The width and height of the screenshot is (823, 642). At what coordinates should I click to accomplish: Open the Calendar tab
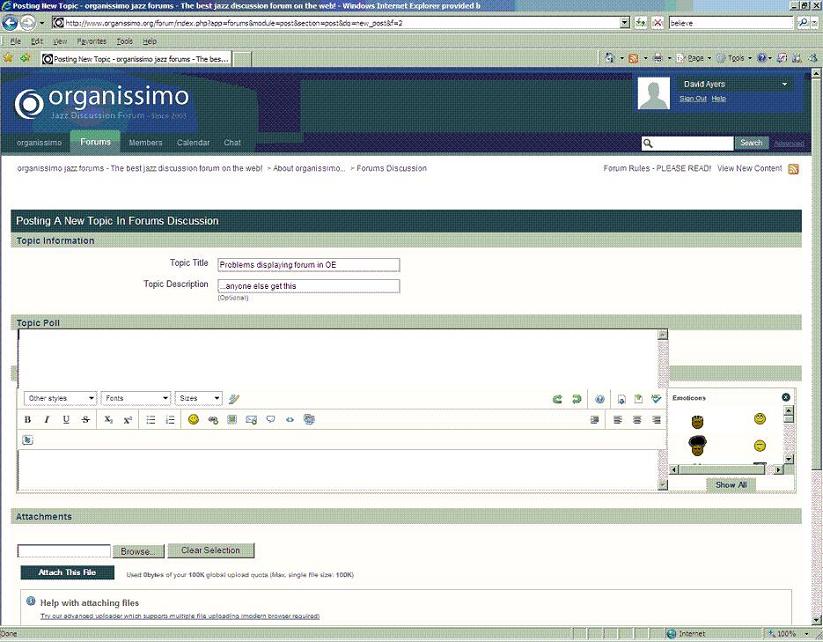coord(193,143)
